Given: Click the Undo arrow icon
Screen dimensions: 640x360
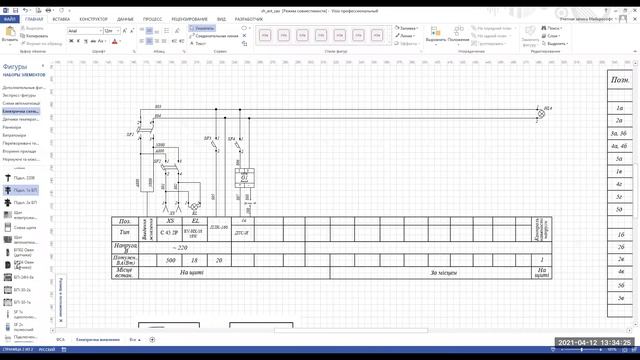Looking at the screenshot, I should coord(25,10).
